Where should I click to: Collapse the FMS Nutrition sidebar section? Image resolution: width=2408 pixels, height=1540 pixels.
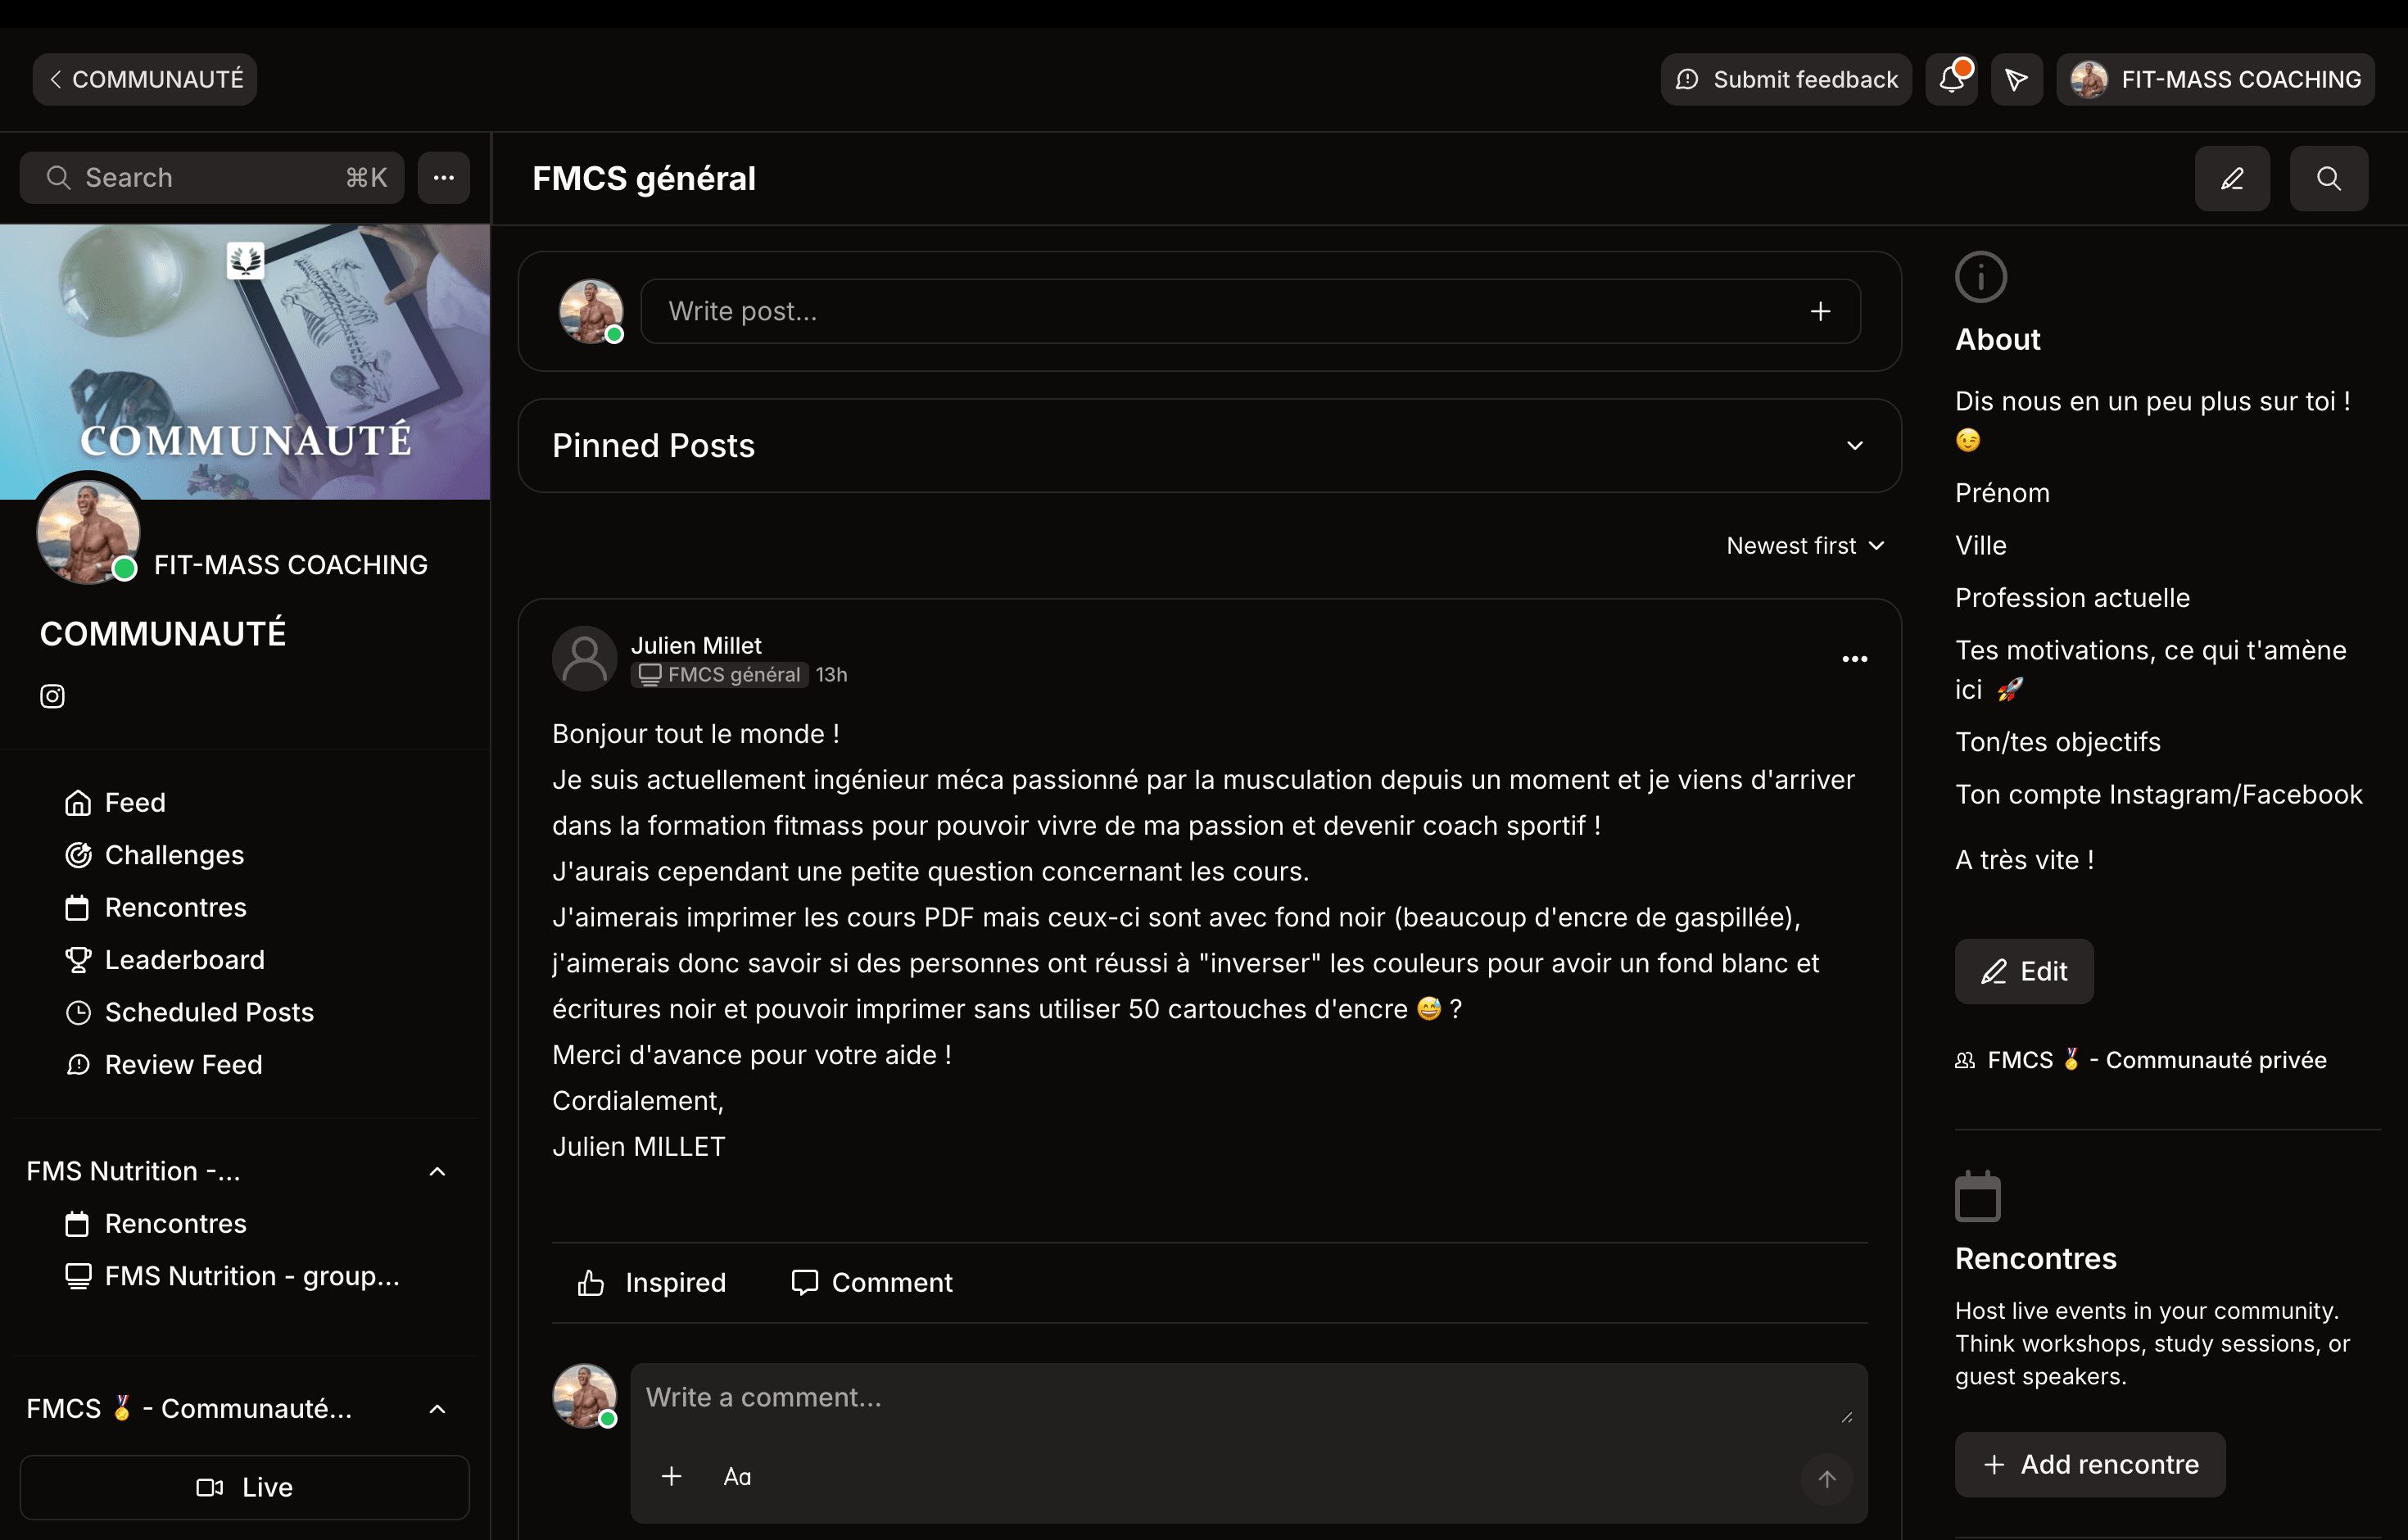[437, 1171]
